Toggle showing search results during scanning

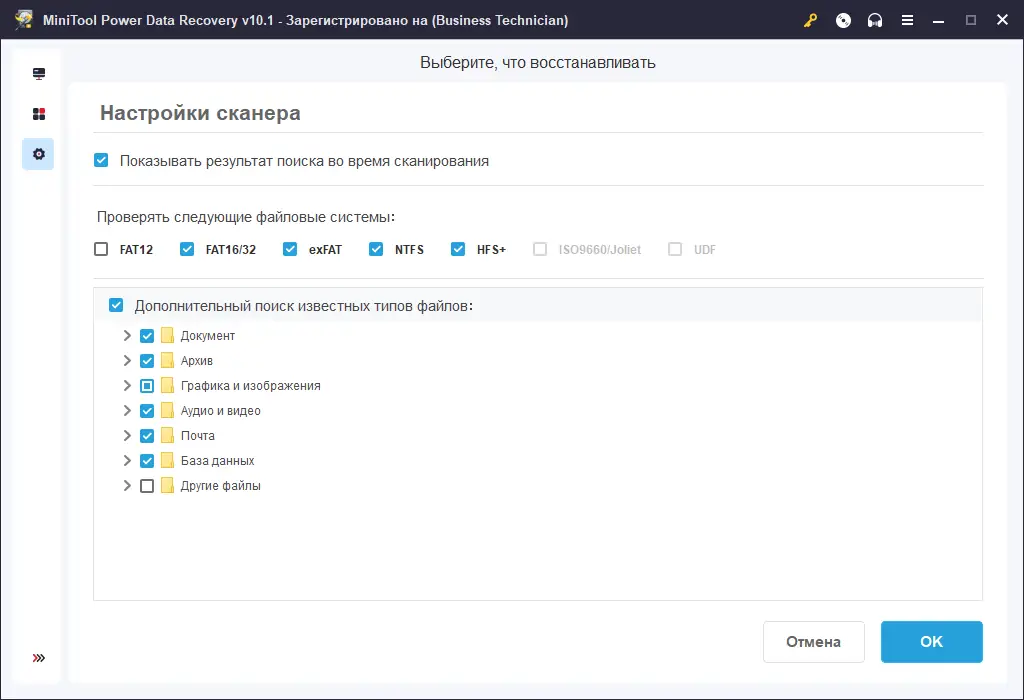[101, 161]
